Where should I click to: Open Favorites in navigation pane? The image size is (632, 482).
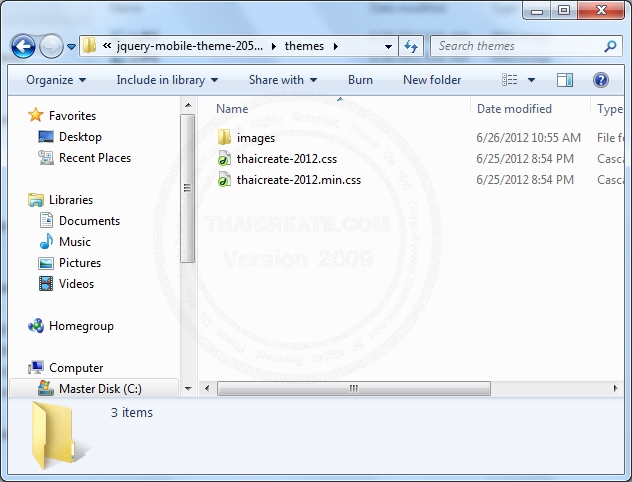[x=72, y=116]
